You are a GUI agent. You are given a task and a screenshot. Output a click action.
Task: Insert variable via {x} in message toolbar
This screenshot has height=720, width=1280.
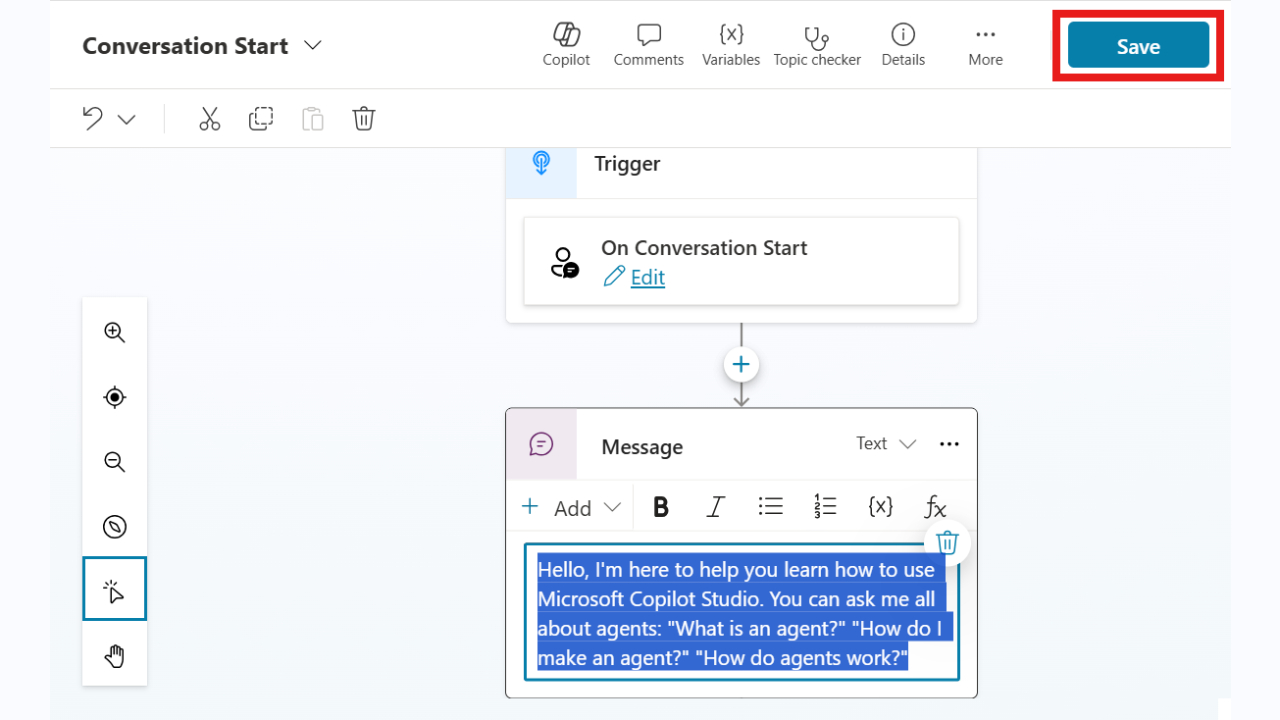[880, 506]
